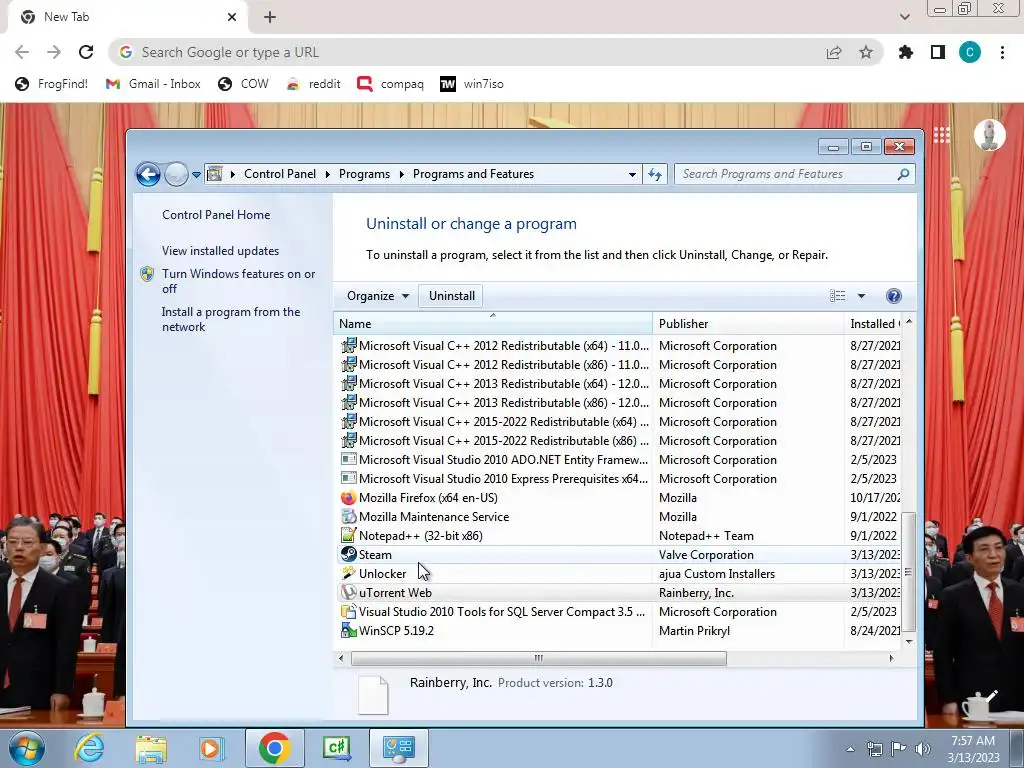Open the Google apps grid icon
This screenshot has height=768, width=1024.
coord(941,135)
